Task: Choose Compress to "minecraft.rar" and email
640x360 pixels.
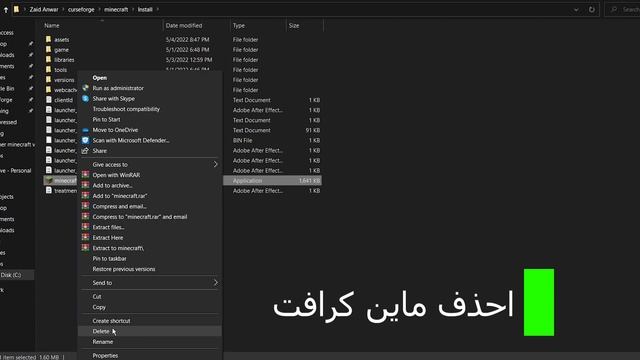Action: point(140,217)
